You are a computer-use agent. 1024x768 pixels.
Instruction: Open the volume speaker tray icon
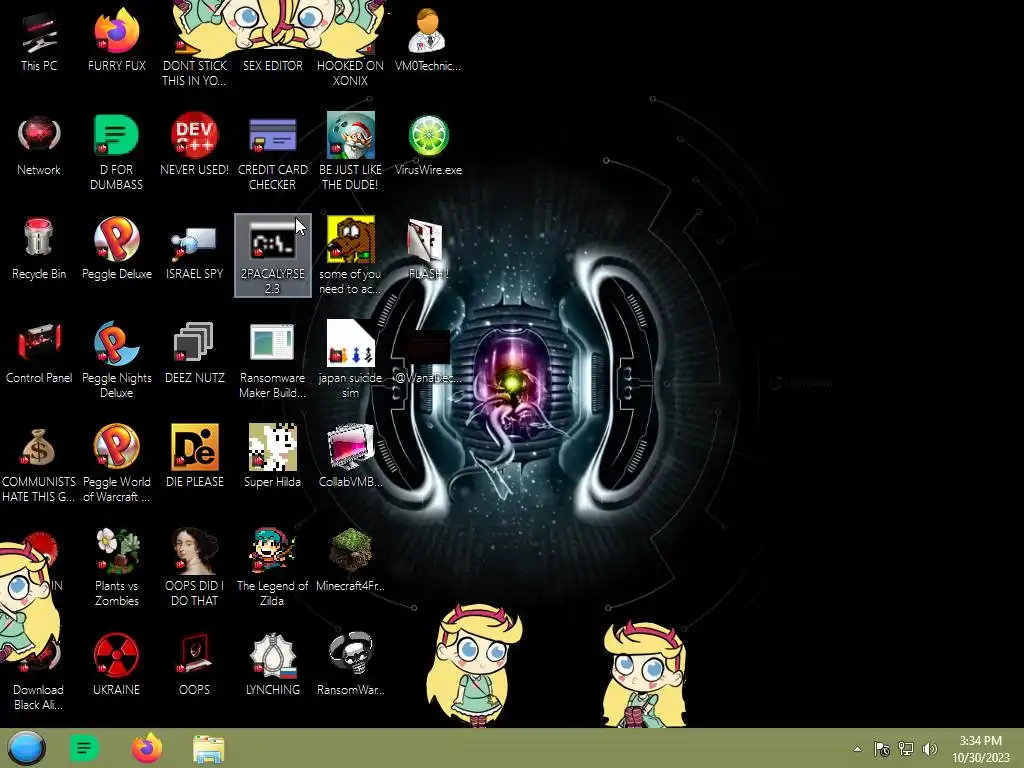point(929,749)
